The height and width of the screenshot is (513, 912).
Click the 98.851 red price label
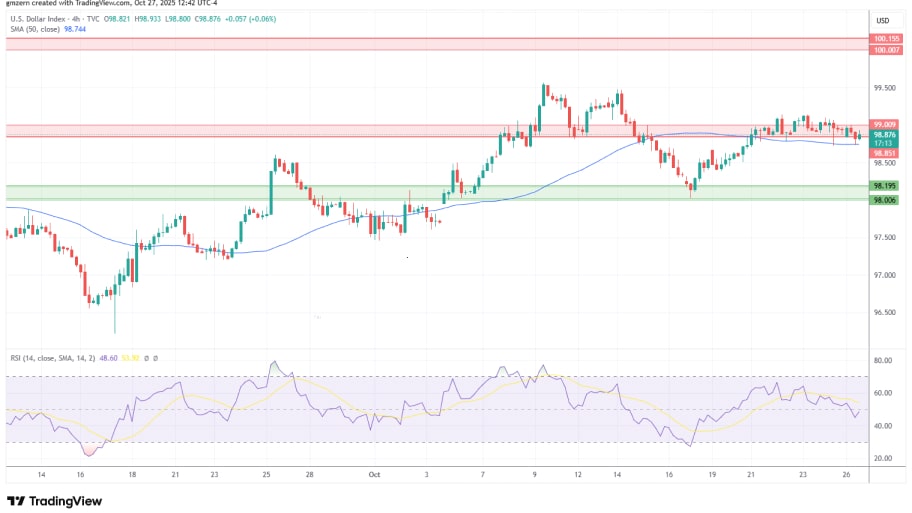point(884,153)
